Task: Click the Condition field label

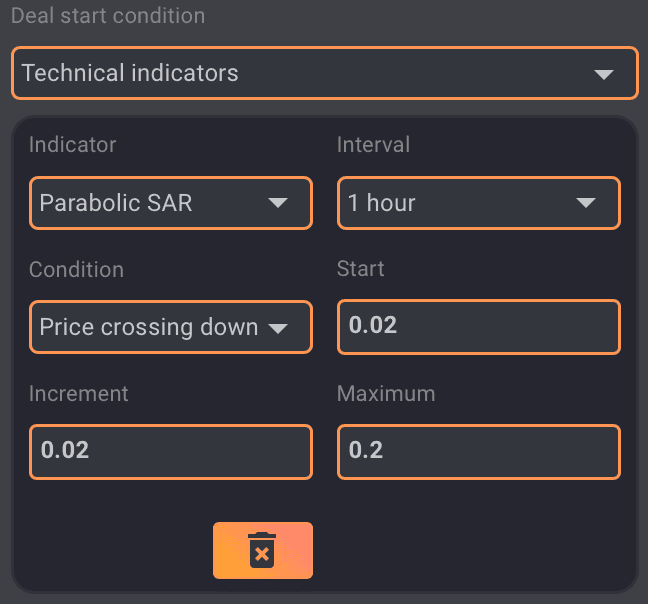Action: tap(76, 270)
